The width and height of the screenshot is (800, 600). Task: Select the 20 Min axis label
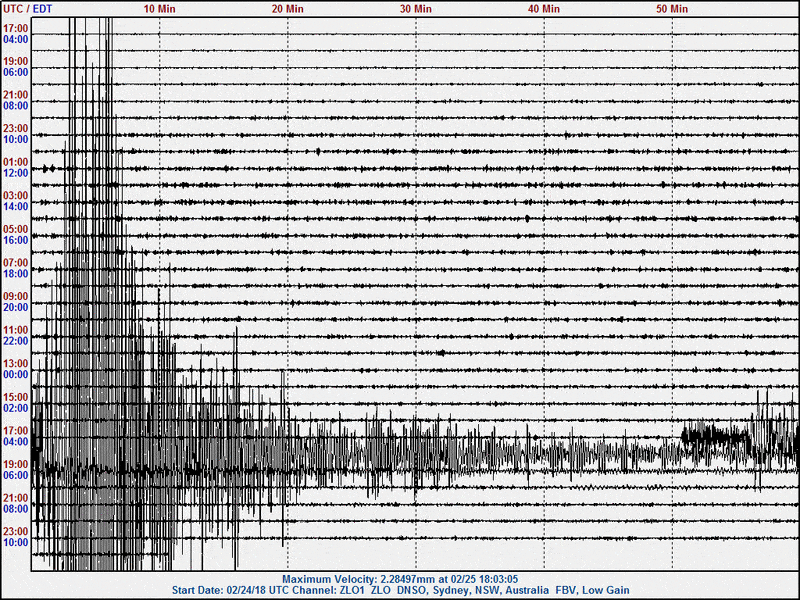pos(287,9)
